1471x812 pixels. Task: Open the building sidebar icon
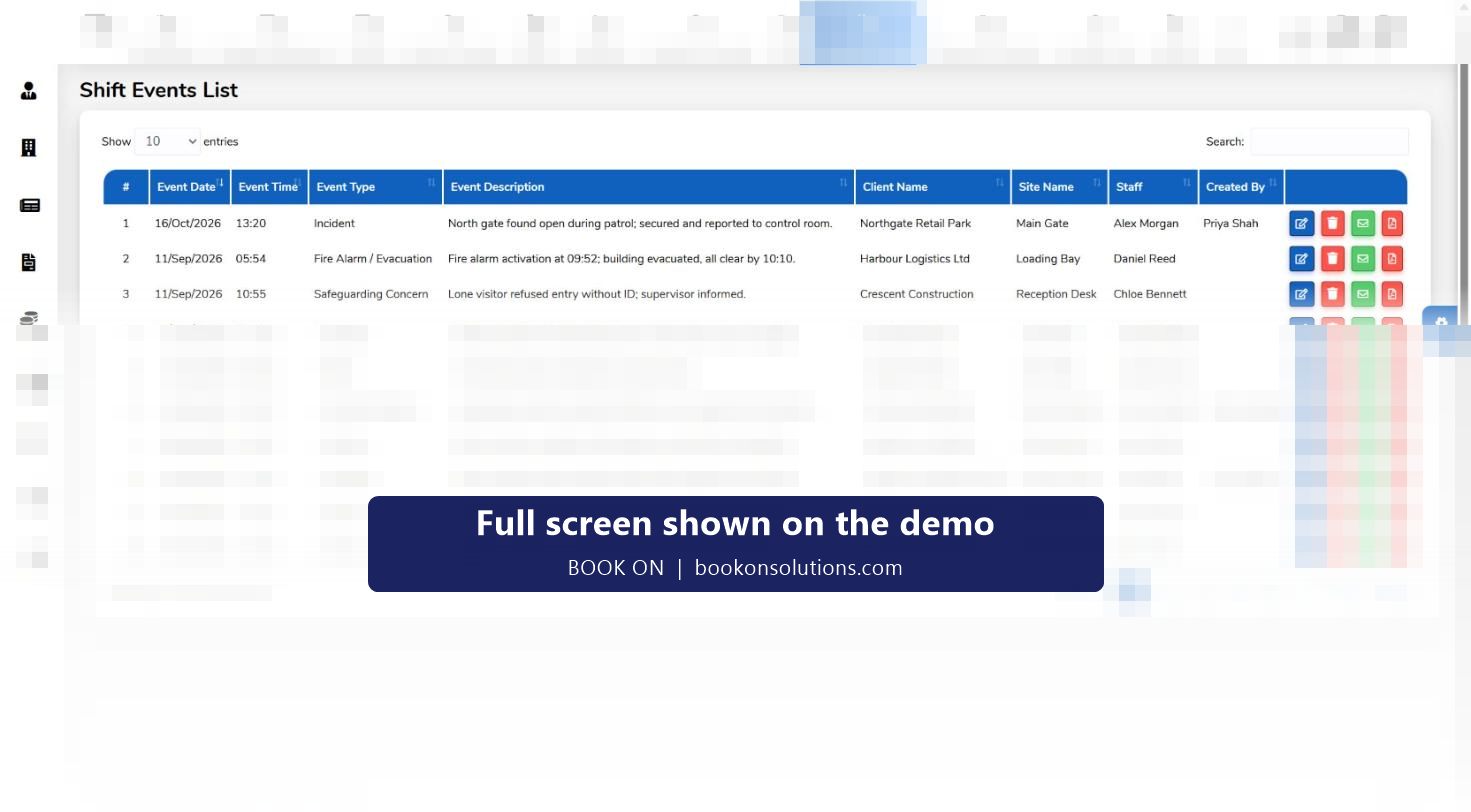pyautogui.click(x=28, y=148)
